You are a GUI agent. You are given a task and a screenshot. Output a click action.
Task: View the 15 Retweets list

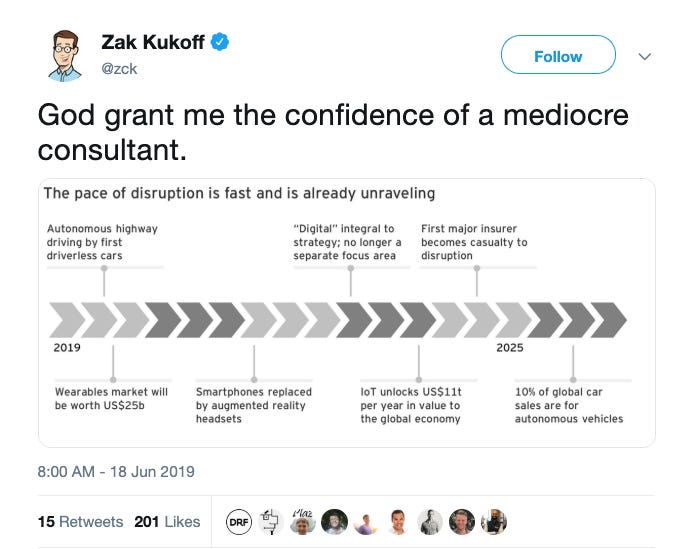coord(80,522)
